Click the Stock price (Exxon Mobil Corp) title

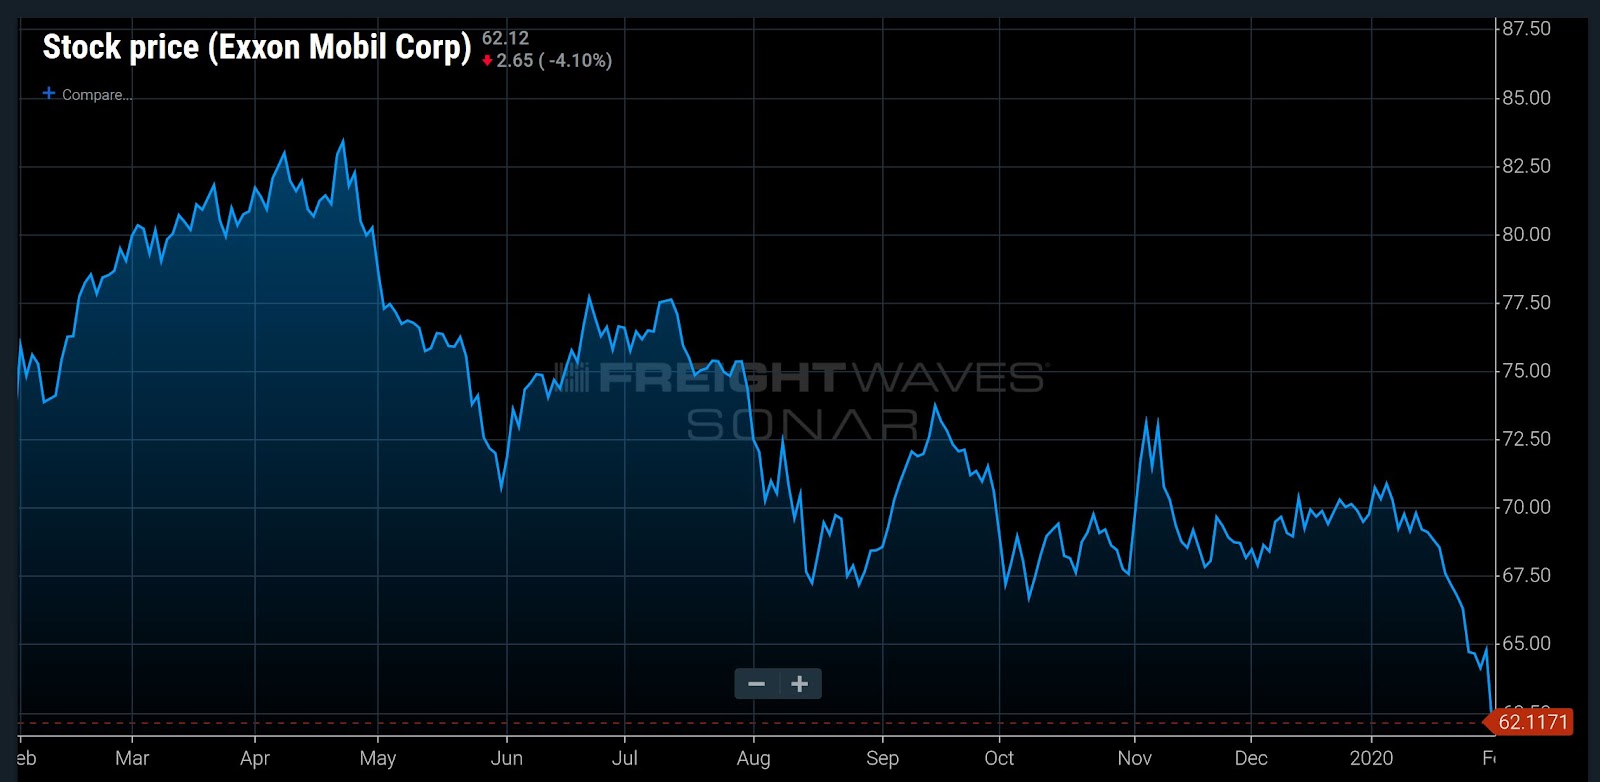click(257, 47)
